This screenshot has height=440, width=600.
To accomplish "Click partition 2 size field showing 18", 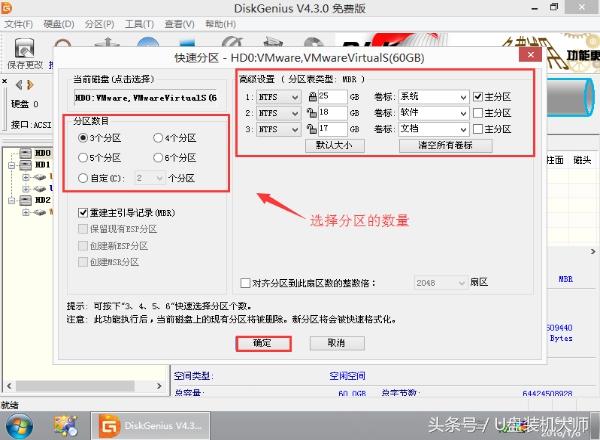I will click(x=333, y=113).
